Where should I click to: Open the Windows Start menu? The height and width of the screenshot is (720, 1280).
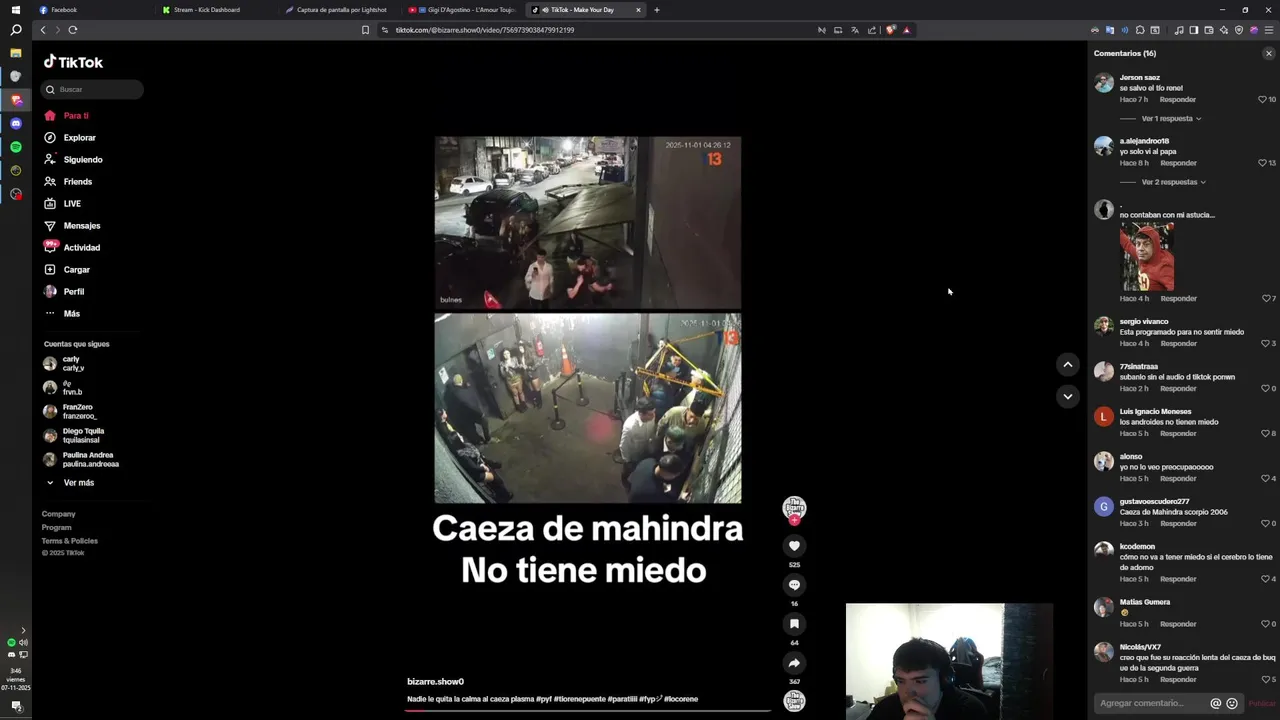[16, 10]
